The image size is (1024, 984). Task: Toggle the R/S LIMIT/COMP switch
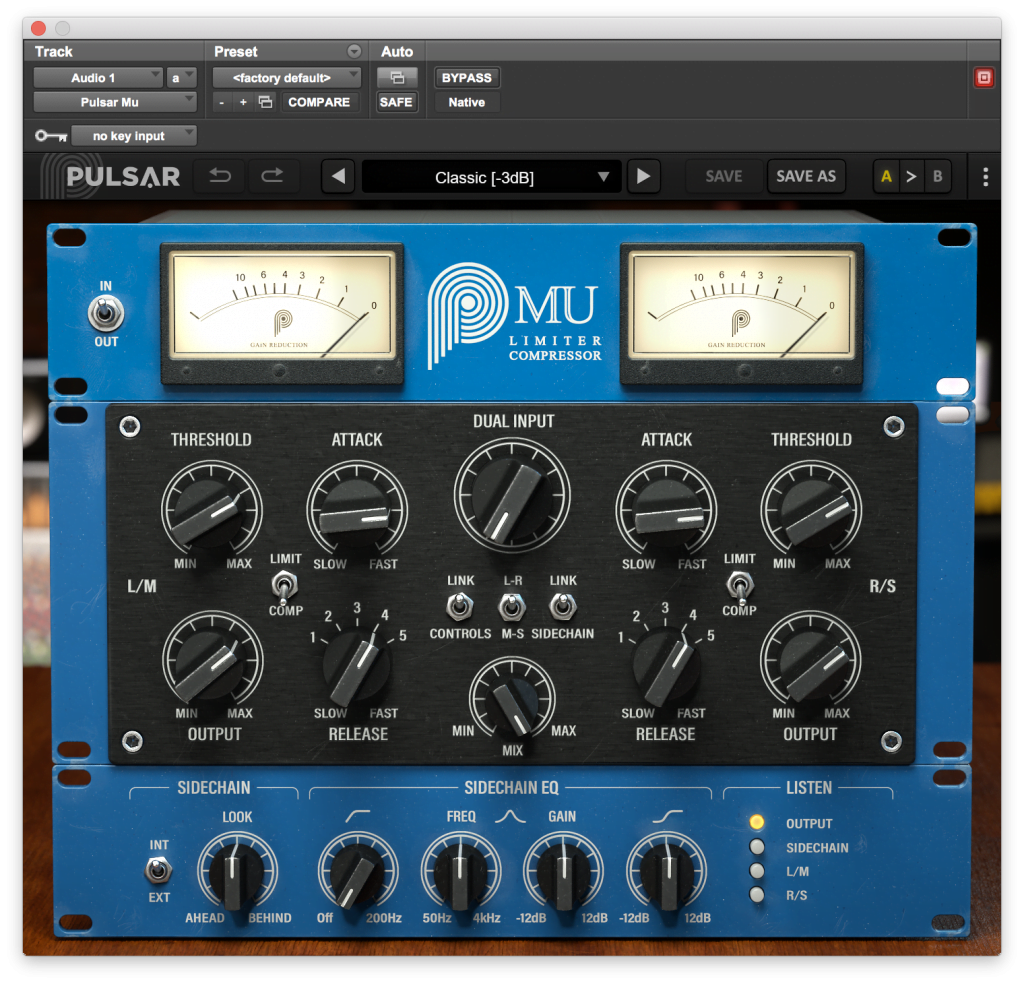[739, 586]
